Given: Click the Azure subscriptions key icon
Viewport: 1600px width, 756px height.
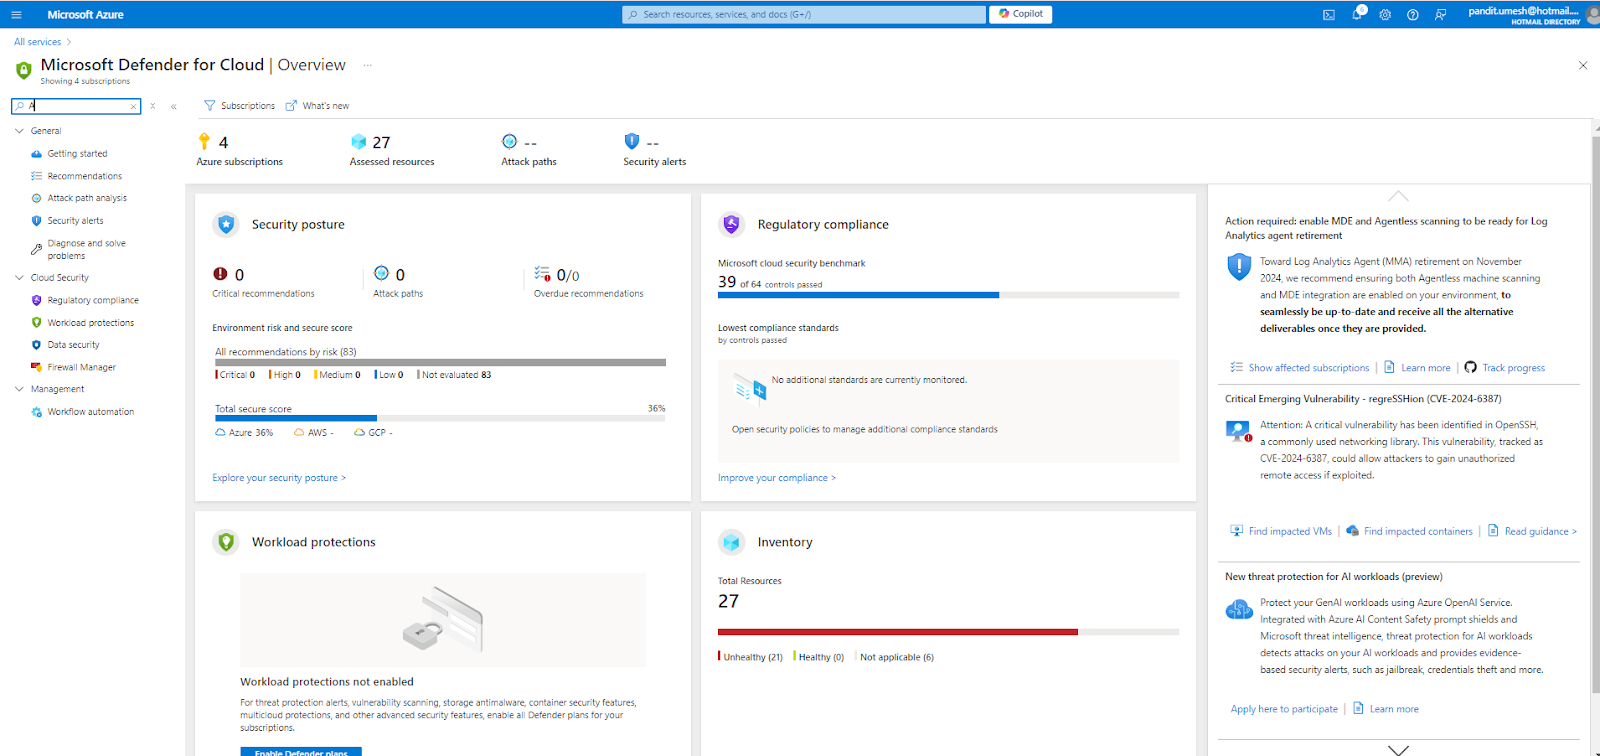Looking at the screenshot, I should tap(205, 142).
